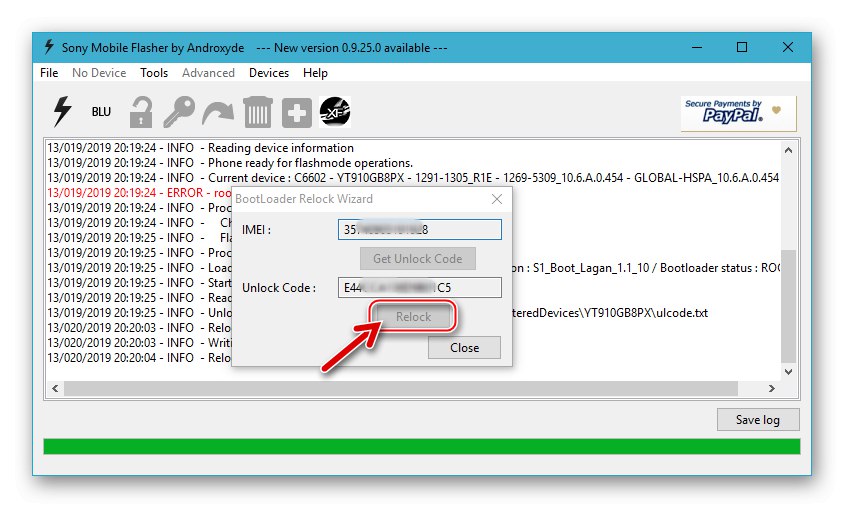Click log text ending 'ulcode.txt'
Viewport: 844px width, 508px height.
[x=610, y=313]
